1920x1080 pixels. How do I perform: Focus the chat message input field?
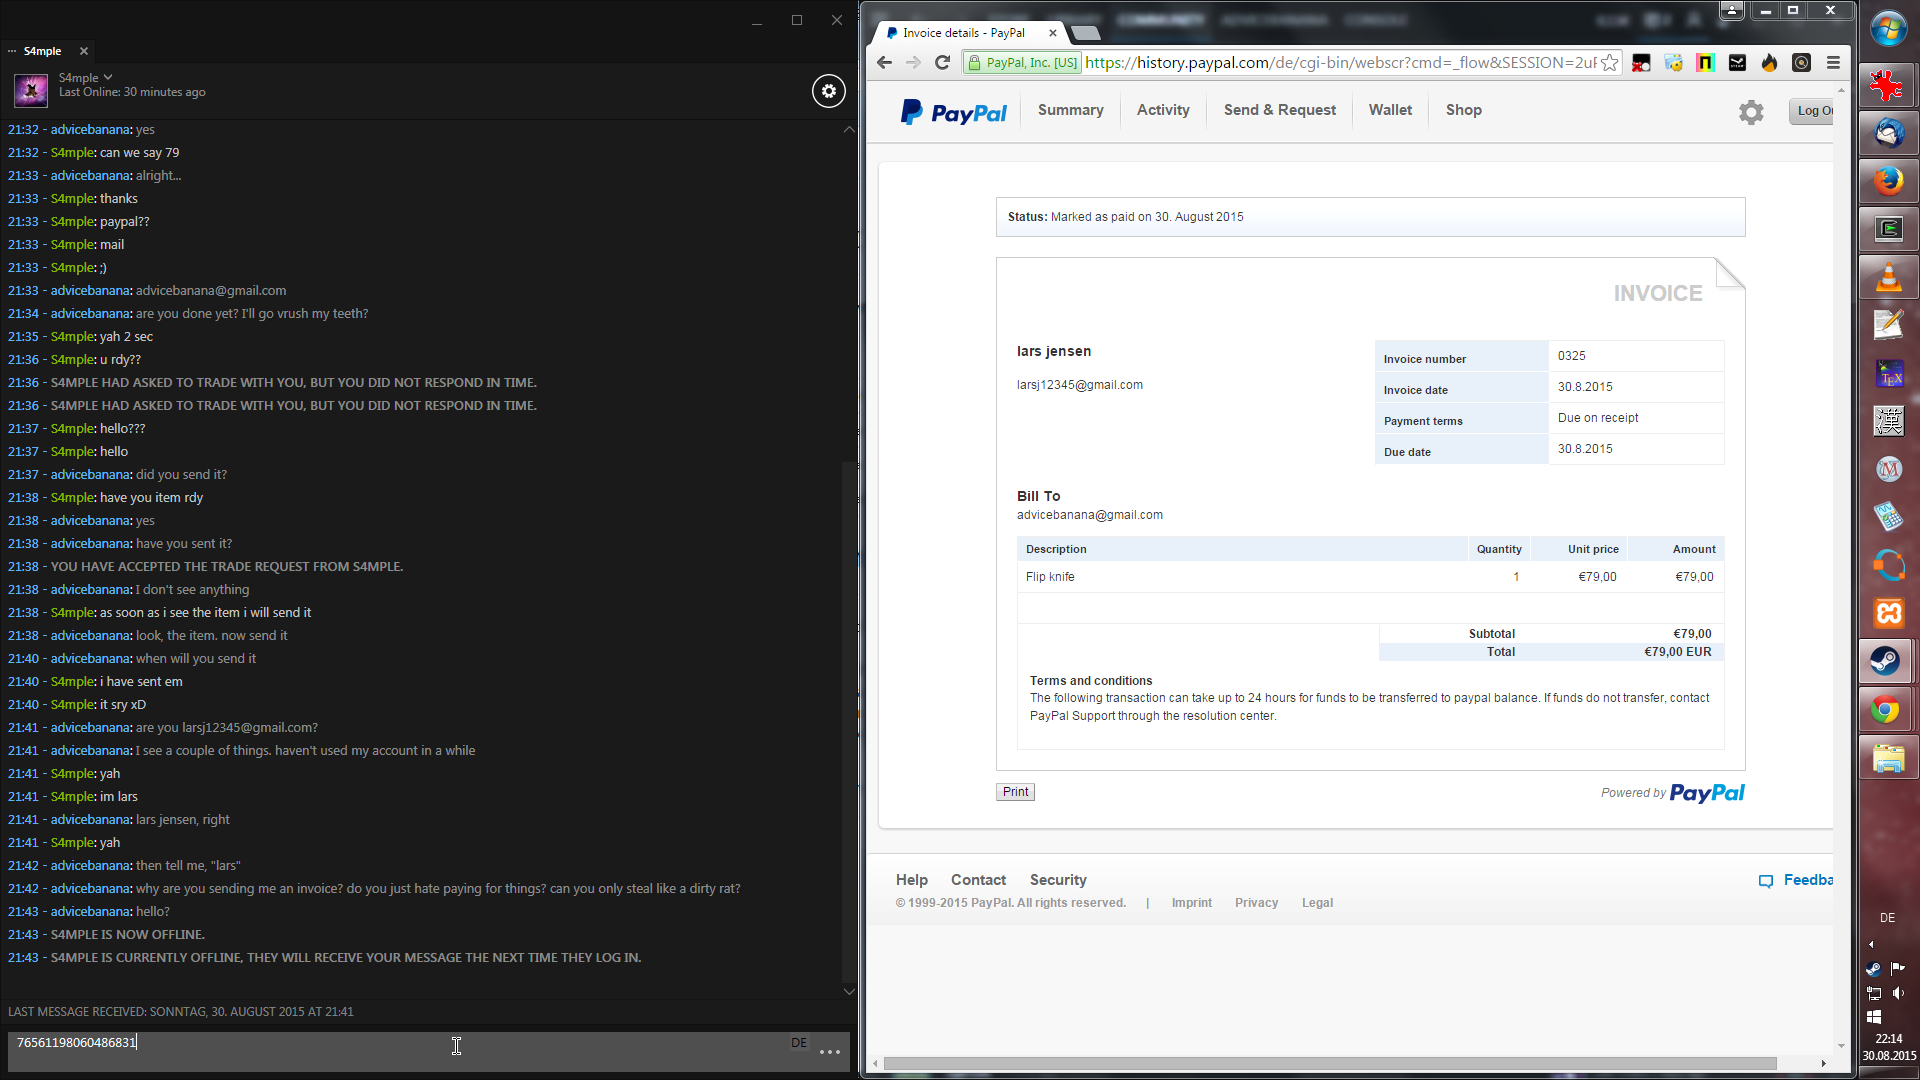coord(400,1043)
